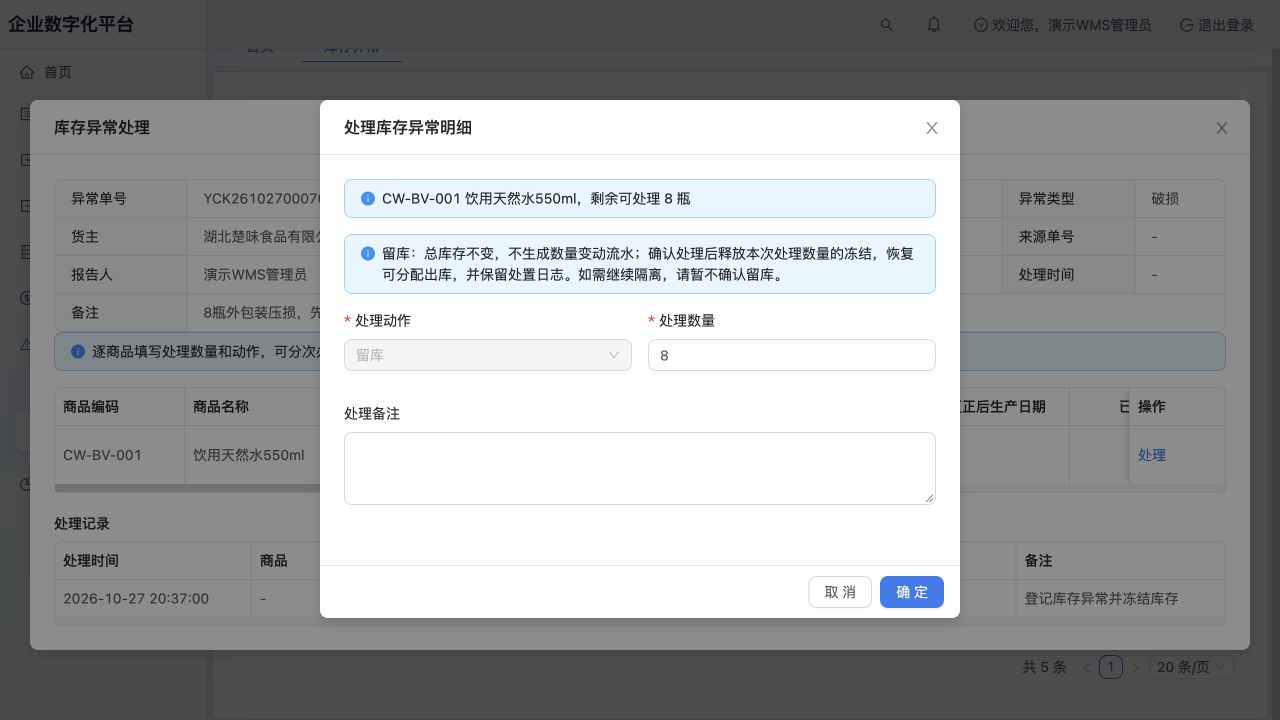The image size is (1280, 720).
Task: Click the 取消 button
Action: coord(840,592)
